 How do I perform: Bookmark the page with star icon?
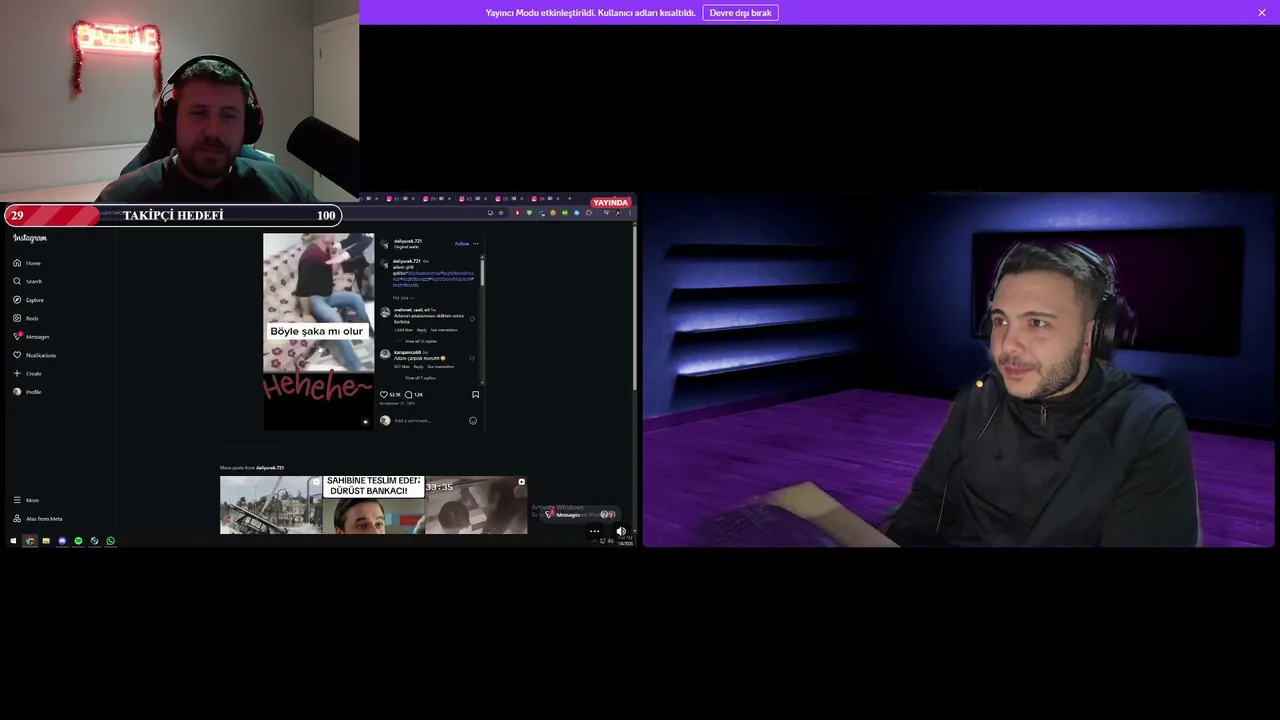pyautogui.click(x=501, y=212)
